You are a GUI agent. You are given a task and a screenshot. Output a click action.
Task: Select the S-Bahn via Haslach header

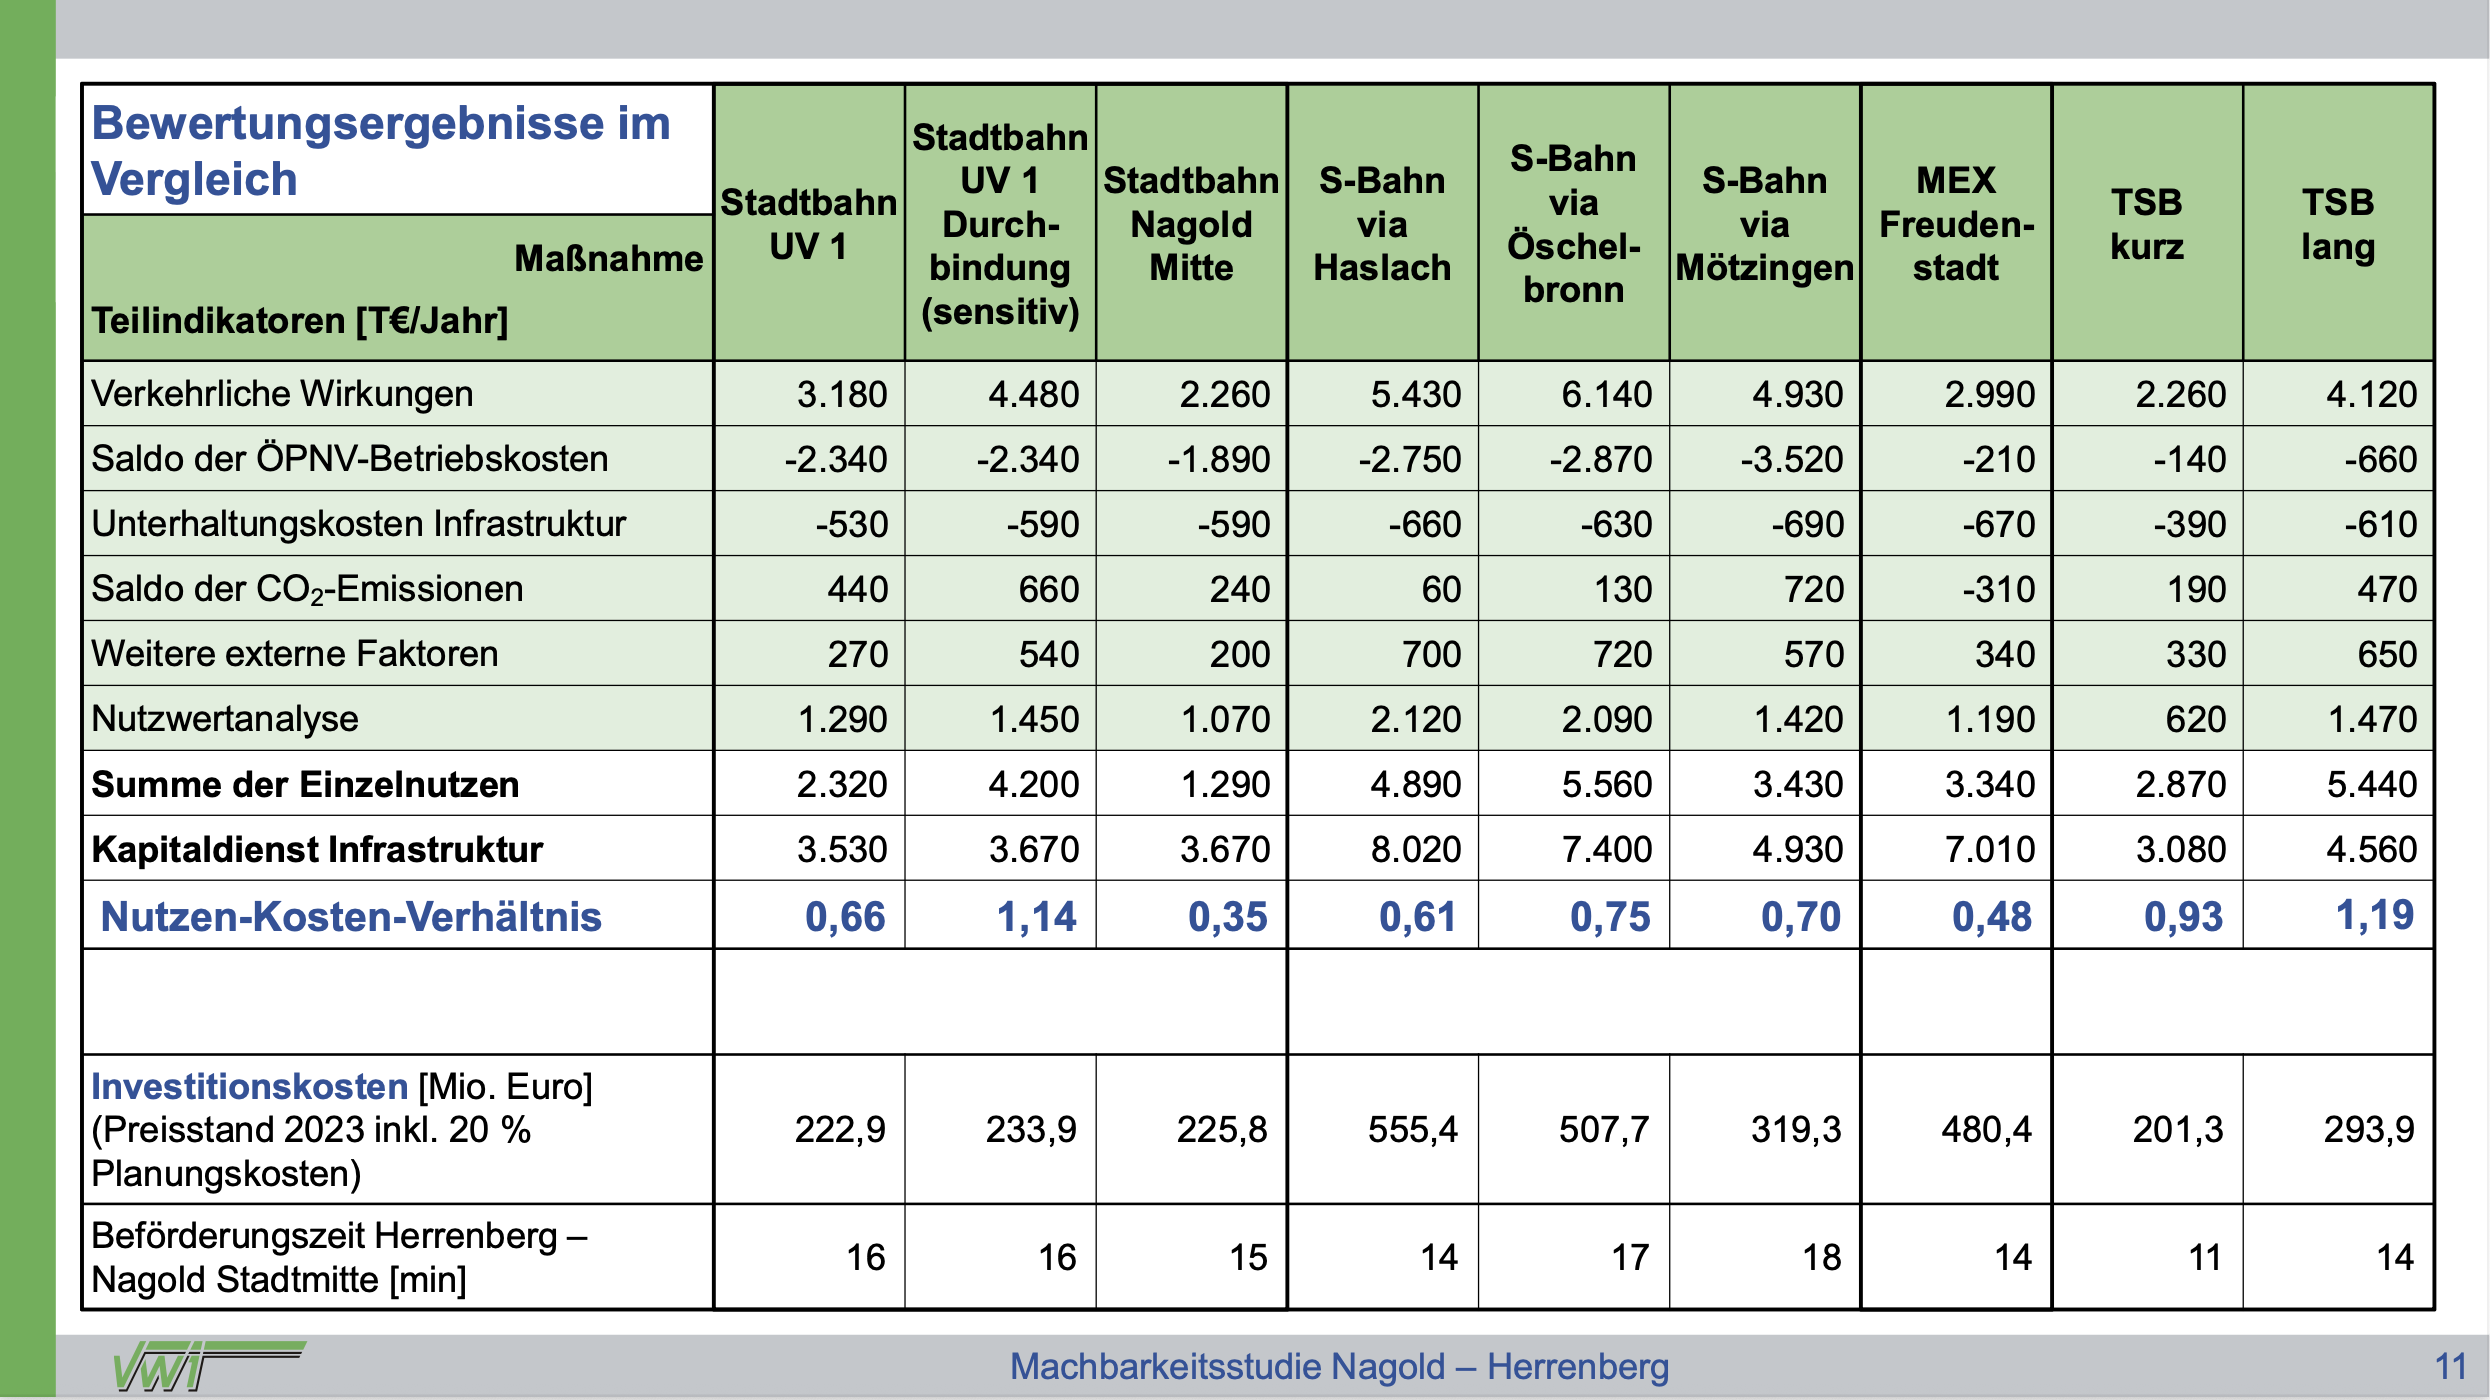coord(1382,224)
